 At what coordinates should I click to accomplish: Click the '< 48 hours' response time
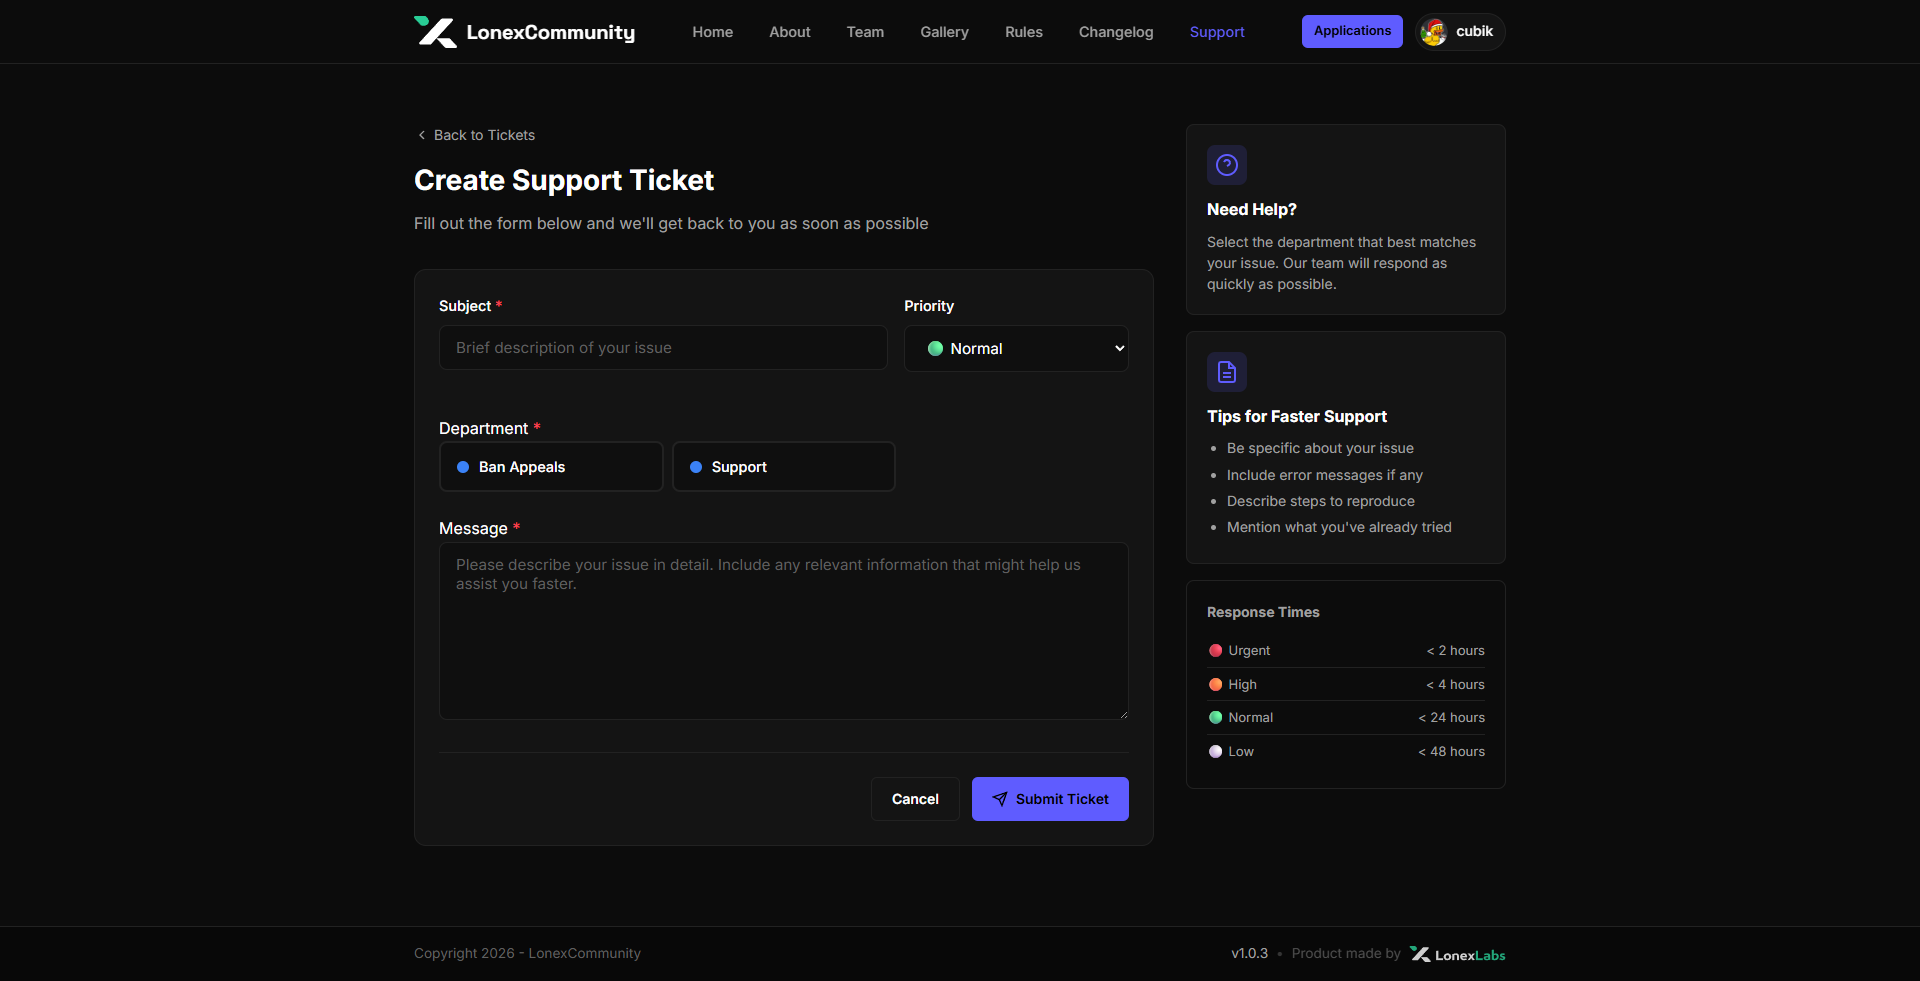[x=1452, y=752]
